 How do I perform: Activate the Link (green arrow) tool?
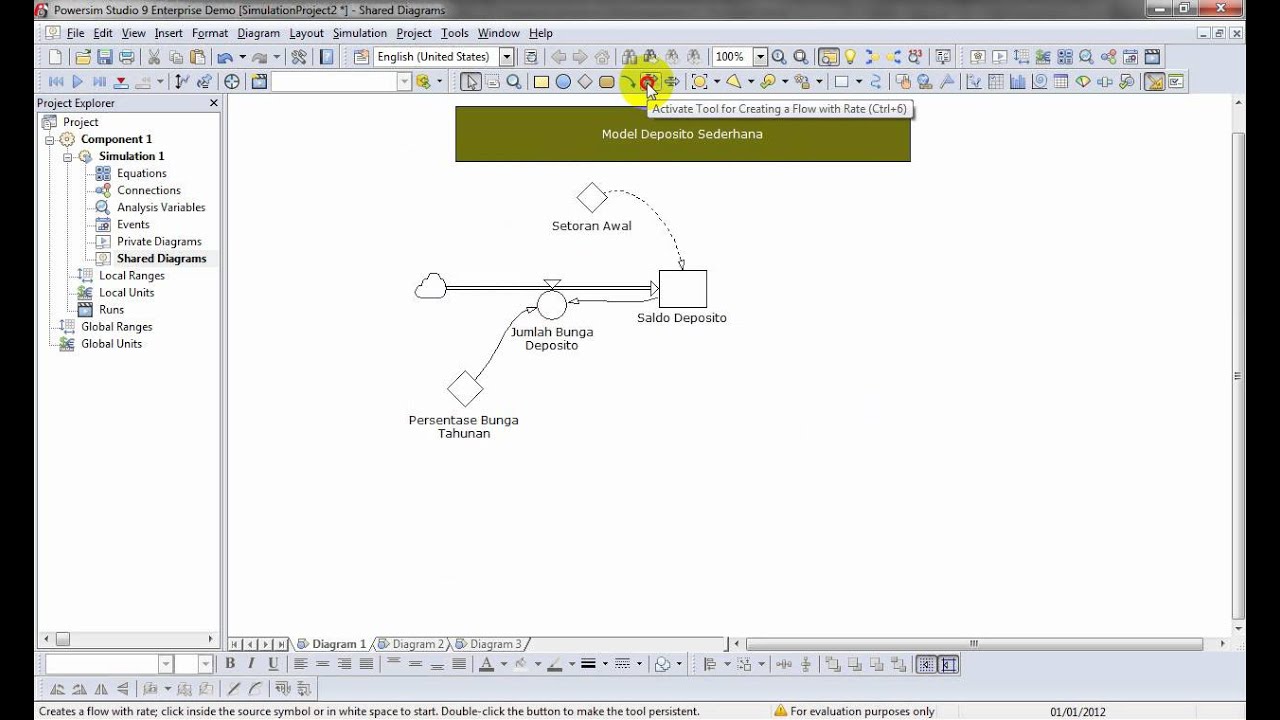point(627,82)
